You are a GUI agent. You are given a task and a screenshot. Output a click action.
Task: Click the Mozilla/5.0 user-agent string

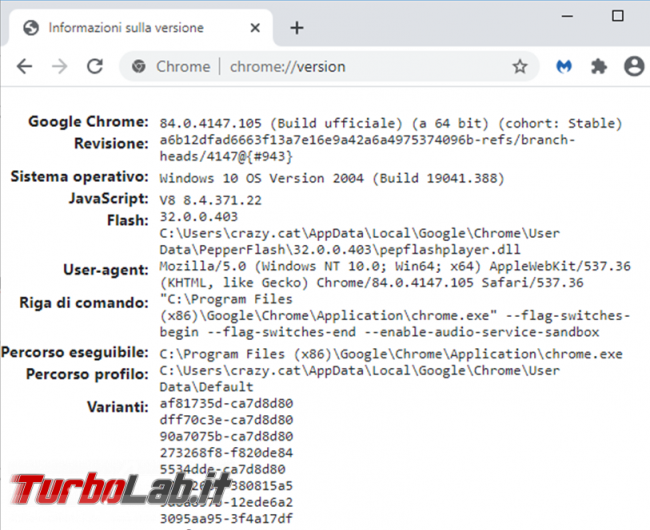pyautogui.click(x=395, y=274)
